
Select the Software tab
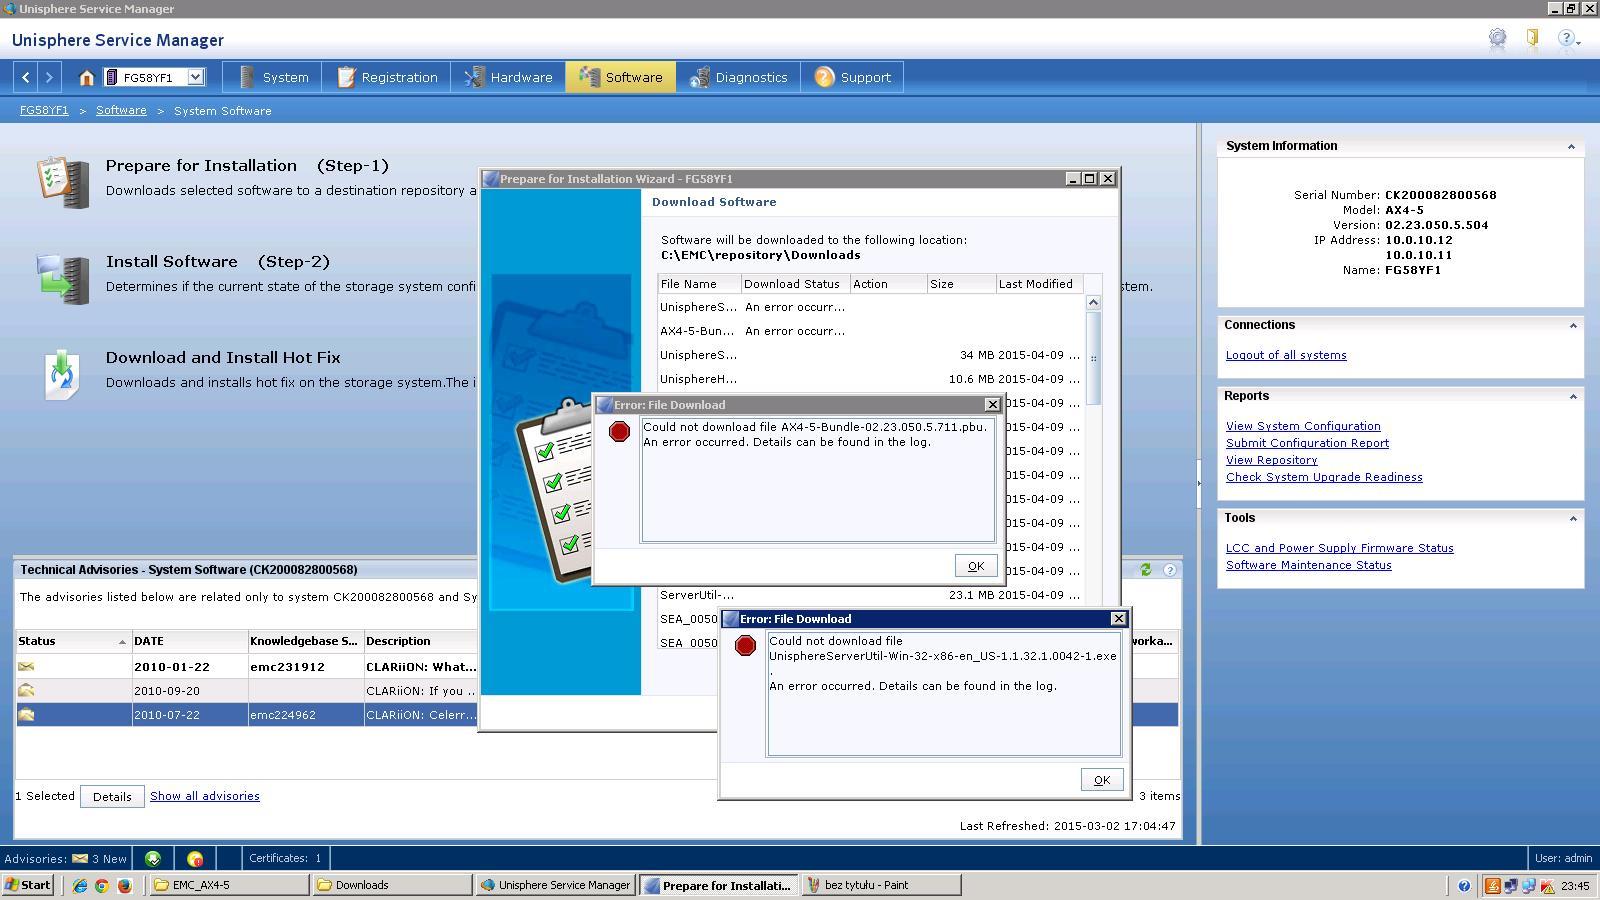[x=620, y=77]
